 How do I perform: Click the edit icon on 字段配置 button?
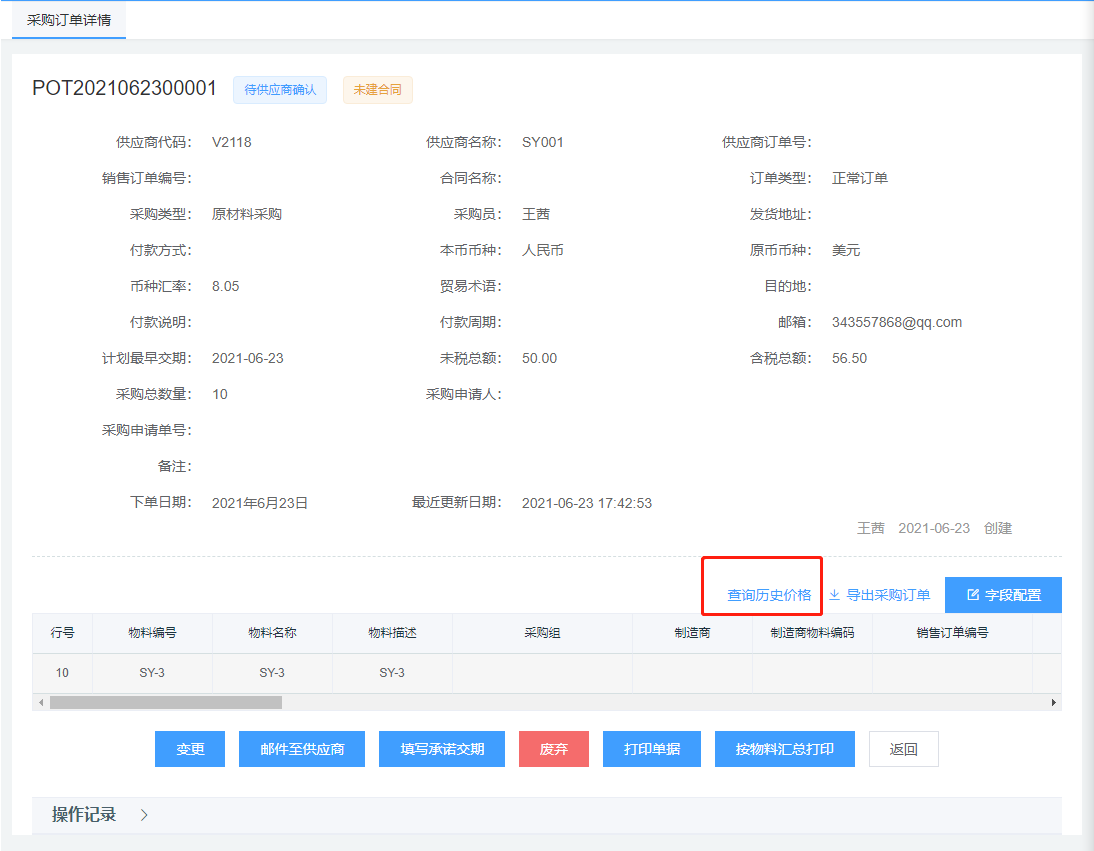point(972,595)
